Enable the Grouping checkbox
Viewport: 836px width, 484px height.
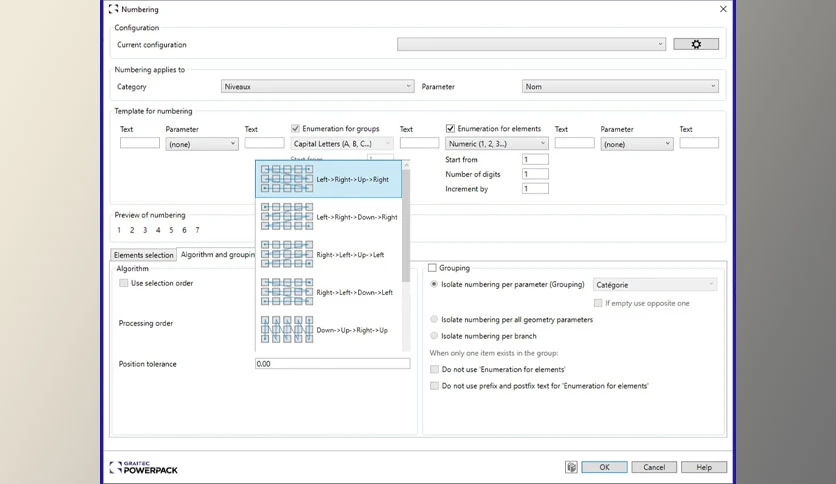432,268
